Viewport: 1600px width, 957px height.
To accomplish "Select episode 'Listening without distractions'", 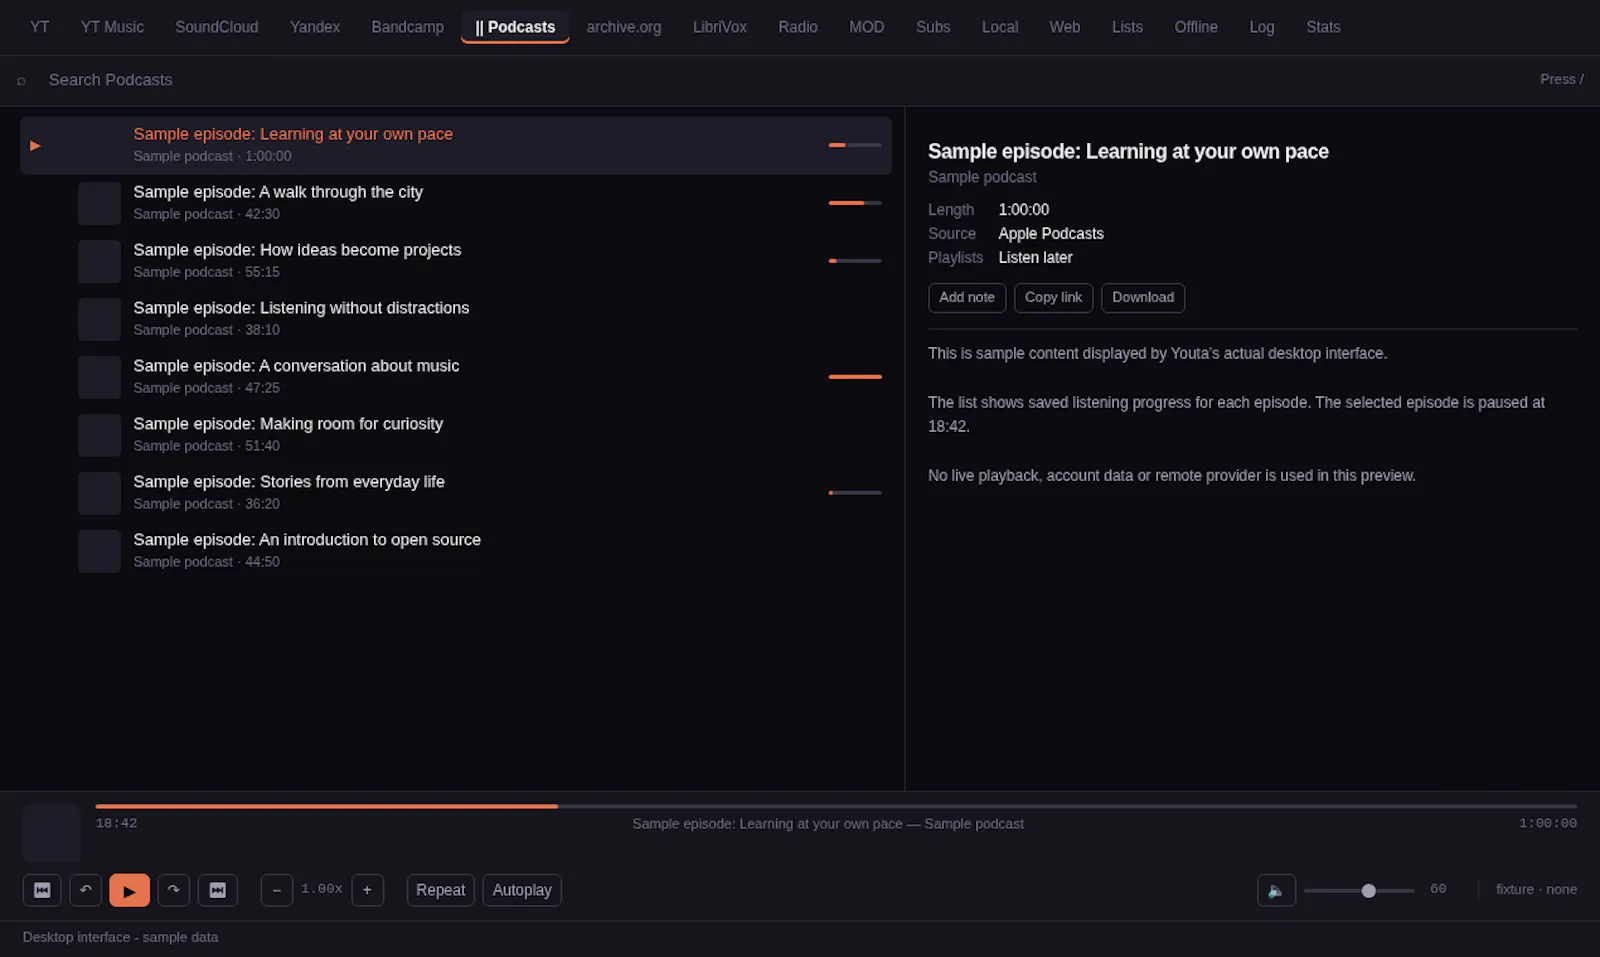I will pos(456,319).
